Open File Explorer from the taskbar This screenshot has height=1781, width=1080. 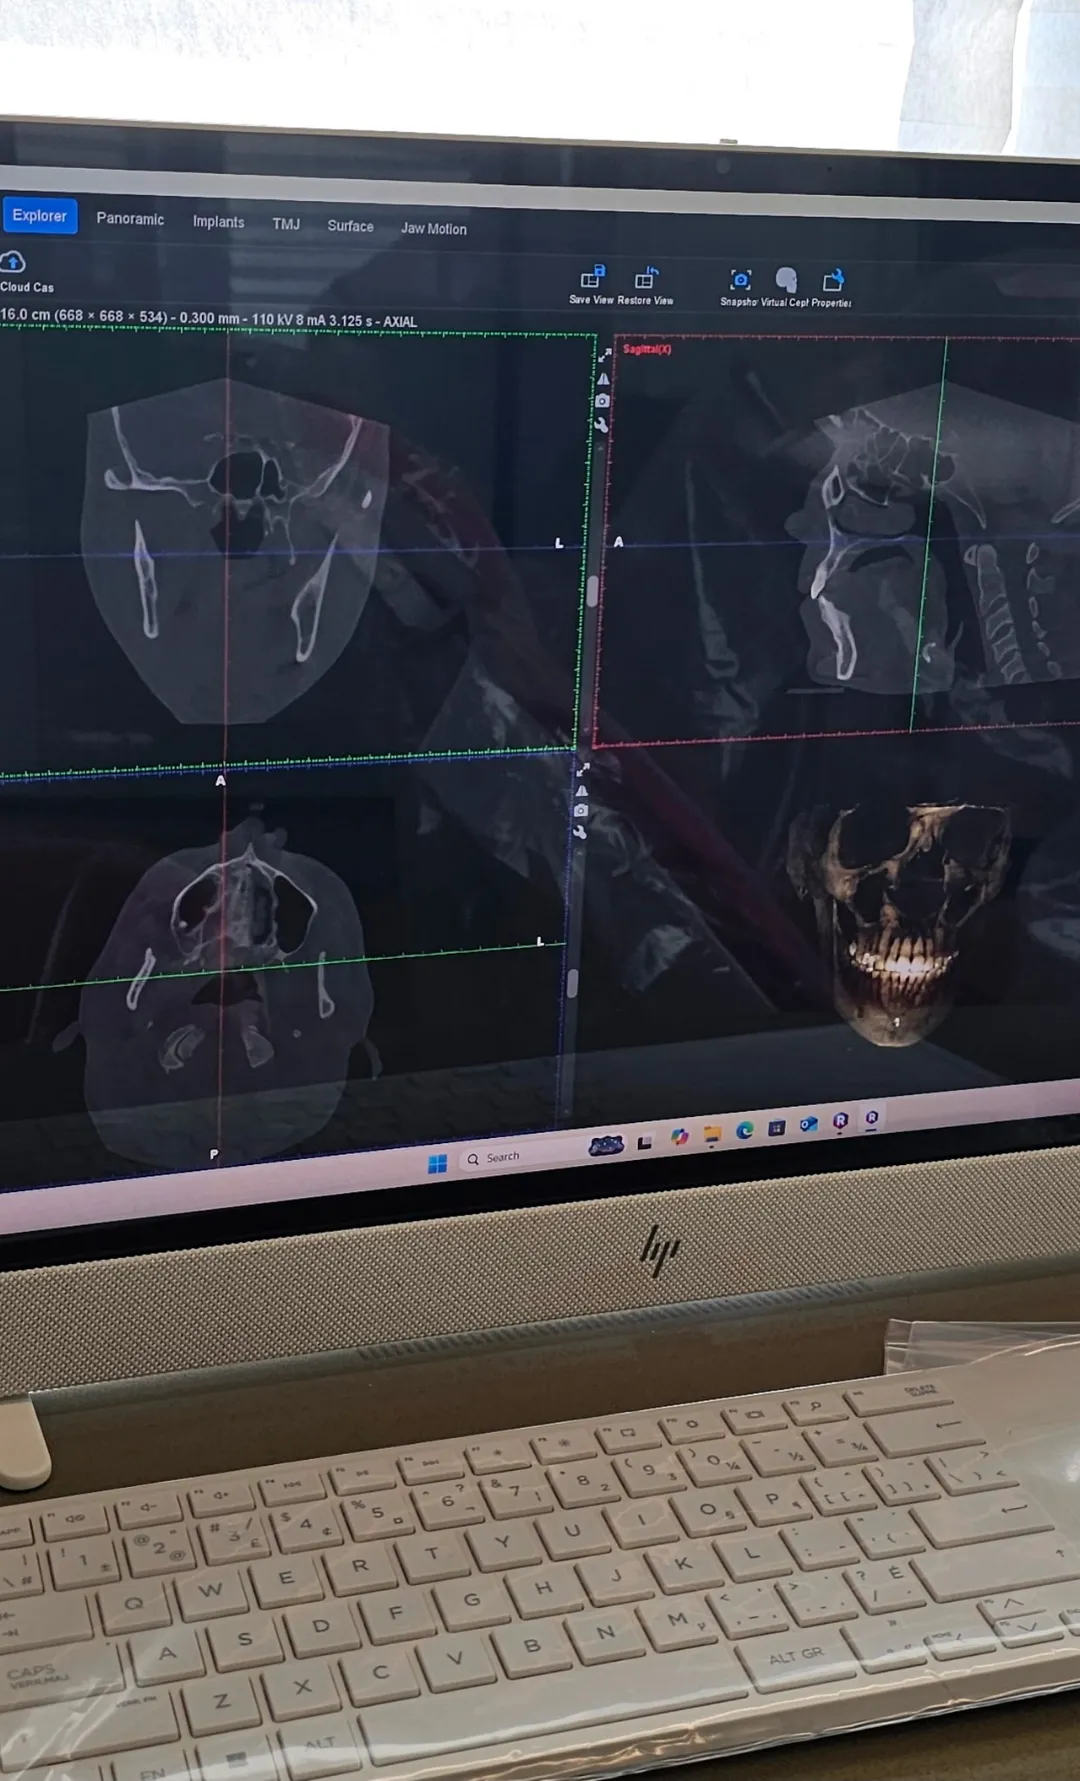pyautogui.click(x=712, y=1134)
